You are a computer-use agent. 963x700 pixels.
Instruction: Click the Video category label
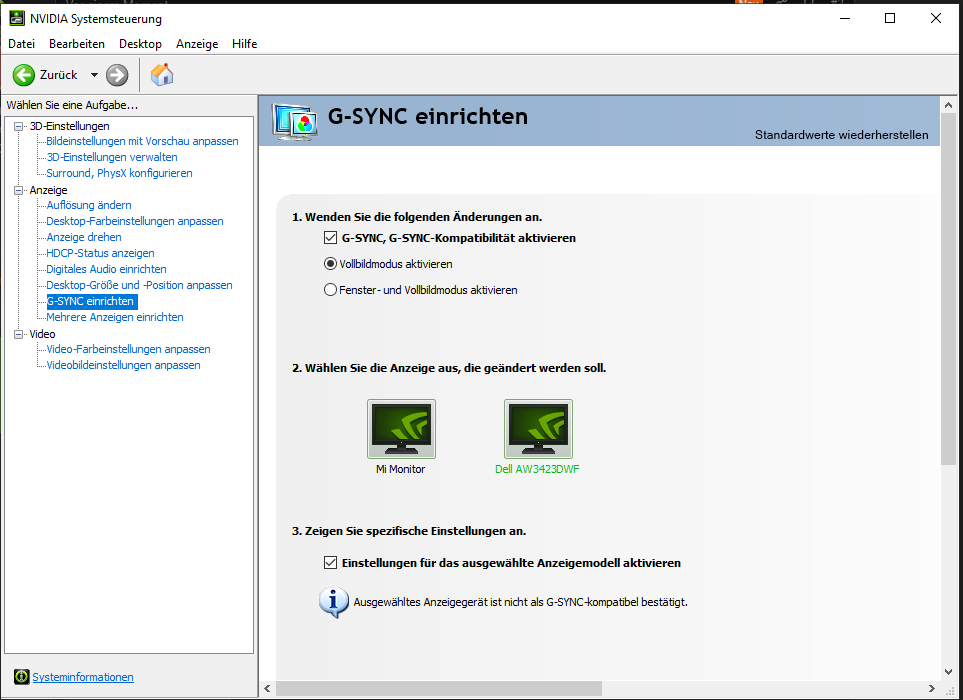click(x=42, y=334)
